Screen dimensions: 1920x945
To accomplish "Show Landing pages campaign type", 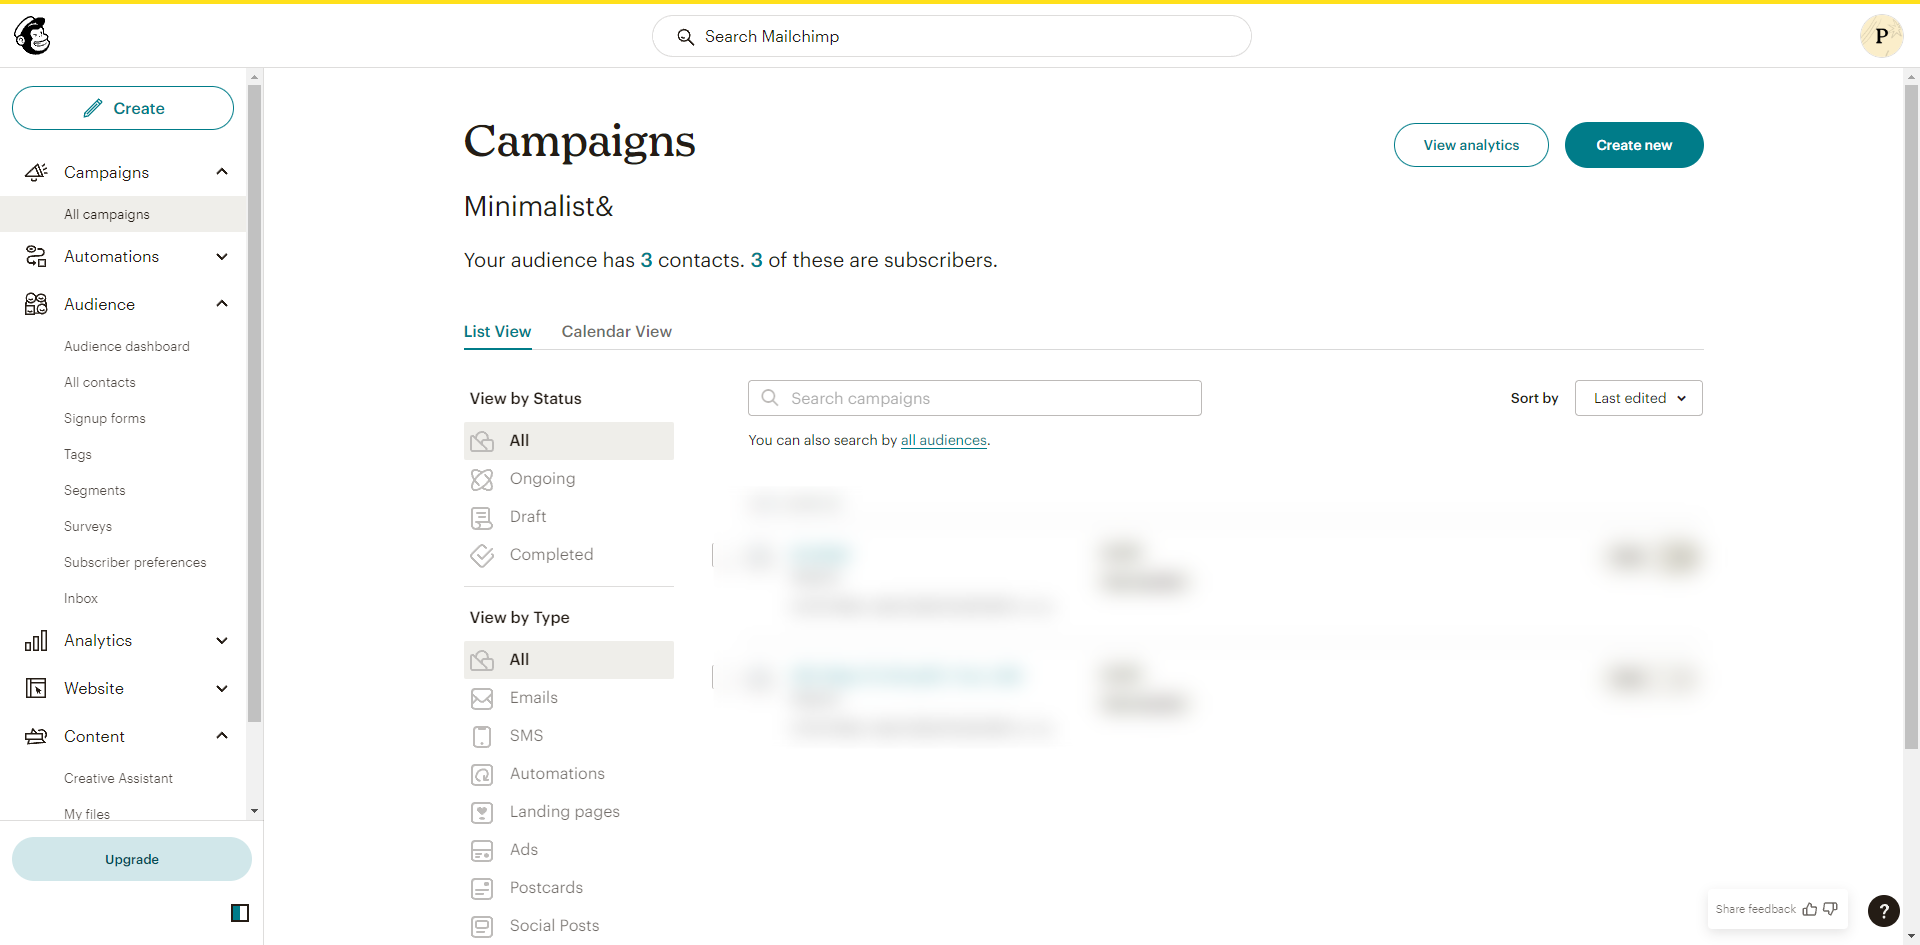I will pos(564,812).
